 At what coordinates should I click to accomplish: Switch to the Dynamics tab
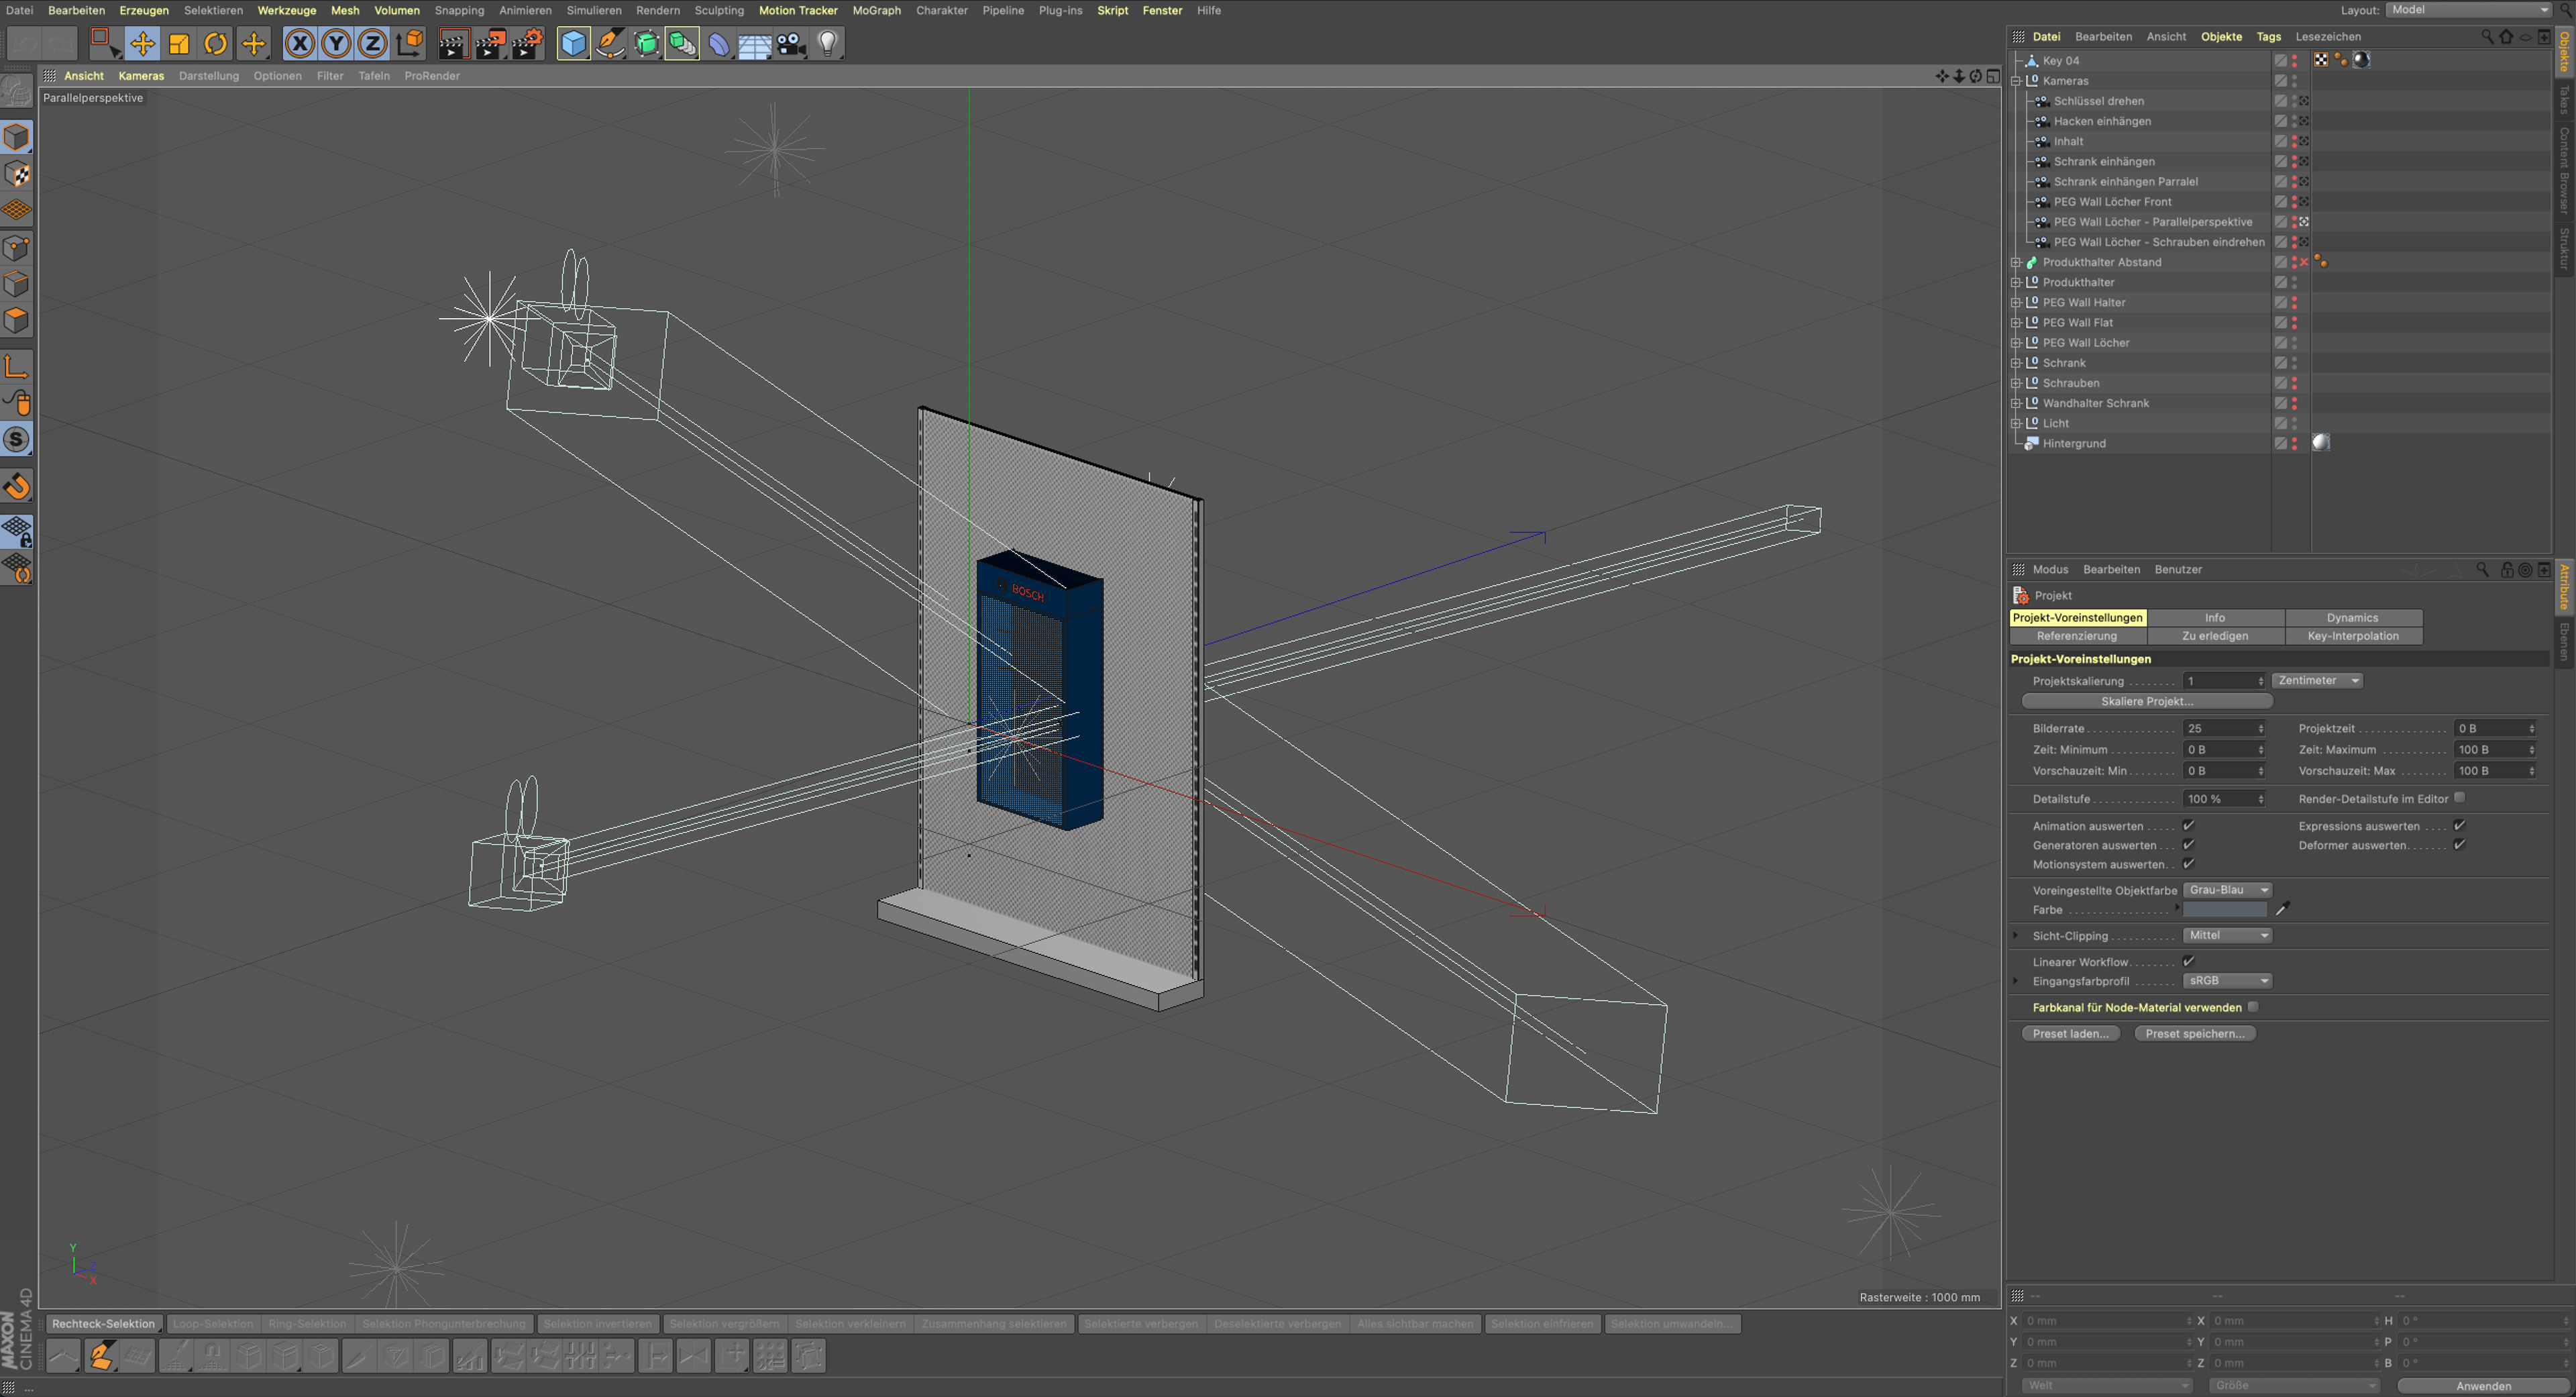[2351, 618]
